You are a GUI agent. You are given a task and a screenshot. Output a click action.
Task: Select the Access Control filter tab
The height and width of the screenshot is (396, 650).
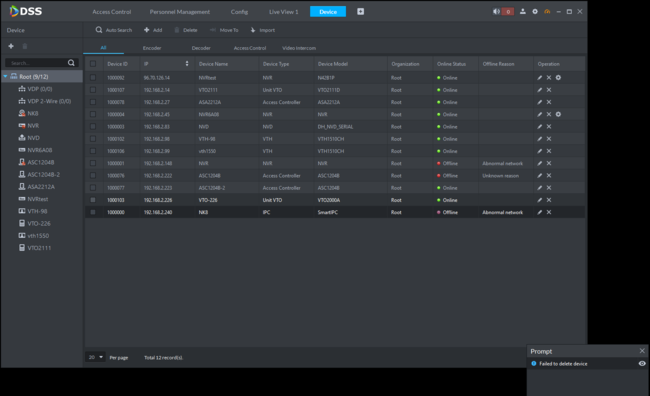[250, 48]
